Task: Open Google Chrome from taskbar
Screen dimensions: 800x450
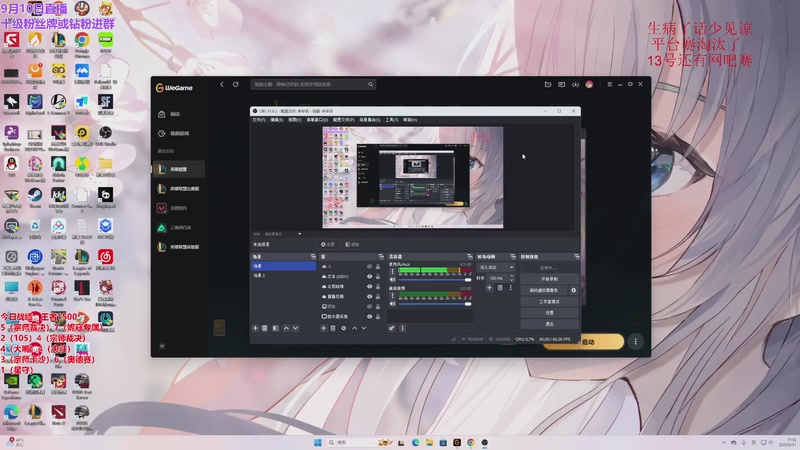Action: point(471,442)
